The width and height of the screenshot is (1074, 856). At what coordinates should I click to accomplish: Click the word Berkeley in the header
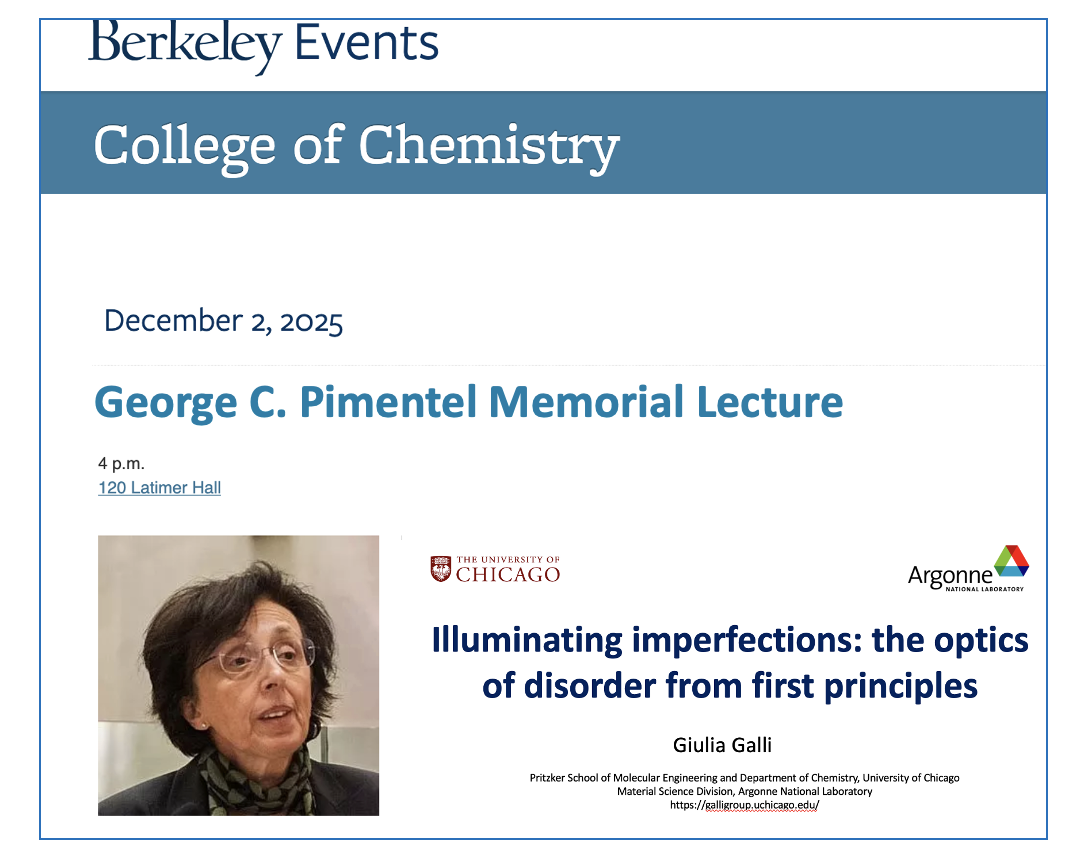[184, 45]
